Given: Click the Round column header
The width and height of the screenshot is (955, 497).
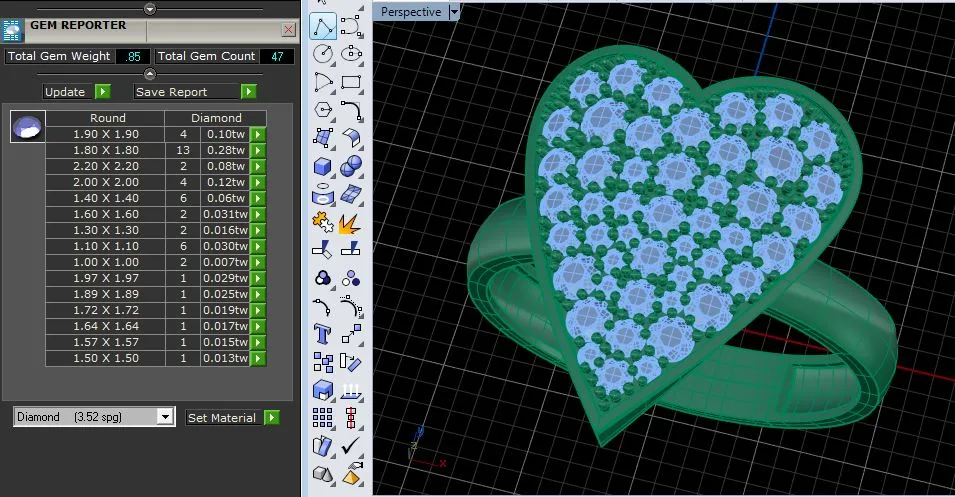Looking at the screenshot, I should (105, 118).
